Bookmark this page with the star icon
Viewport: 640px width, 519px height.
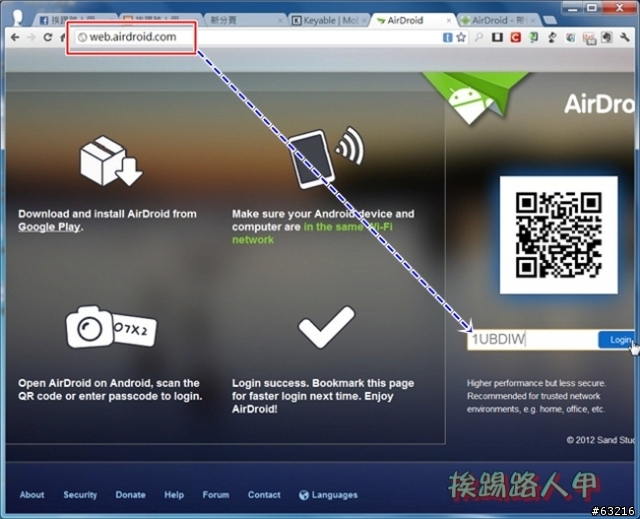coord(461,38)
